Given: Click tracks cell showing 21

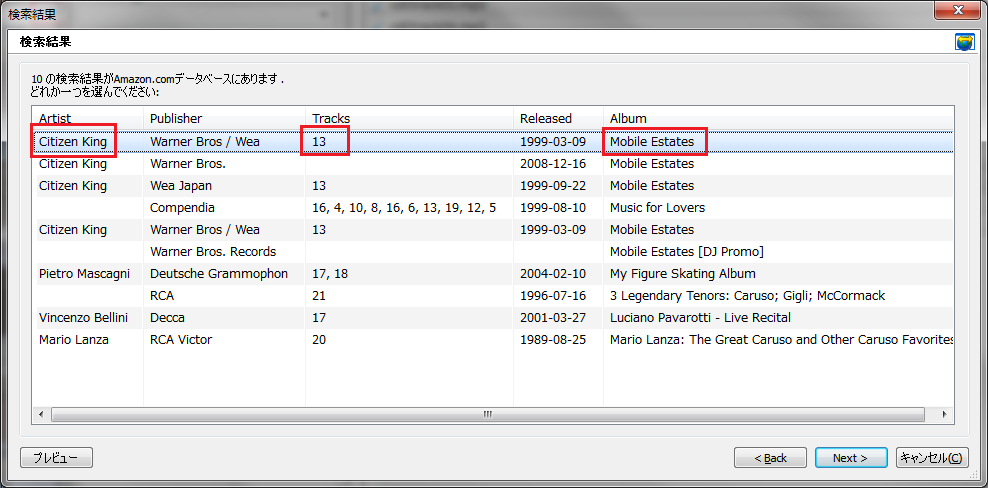Looking at the screenshot, I should [x=319, y=296].
